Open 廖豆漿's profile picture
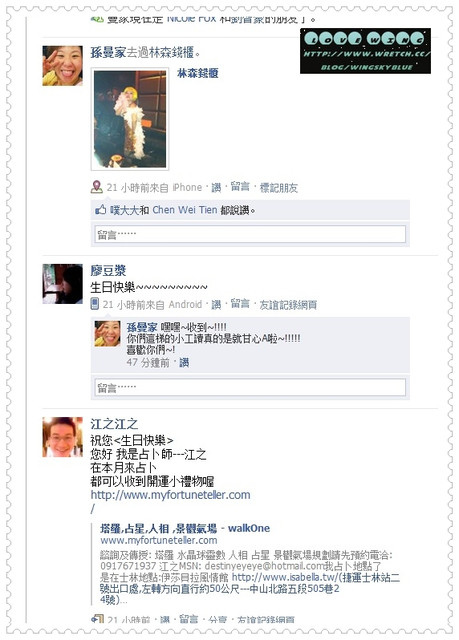 click(x=62, y=284)
